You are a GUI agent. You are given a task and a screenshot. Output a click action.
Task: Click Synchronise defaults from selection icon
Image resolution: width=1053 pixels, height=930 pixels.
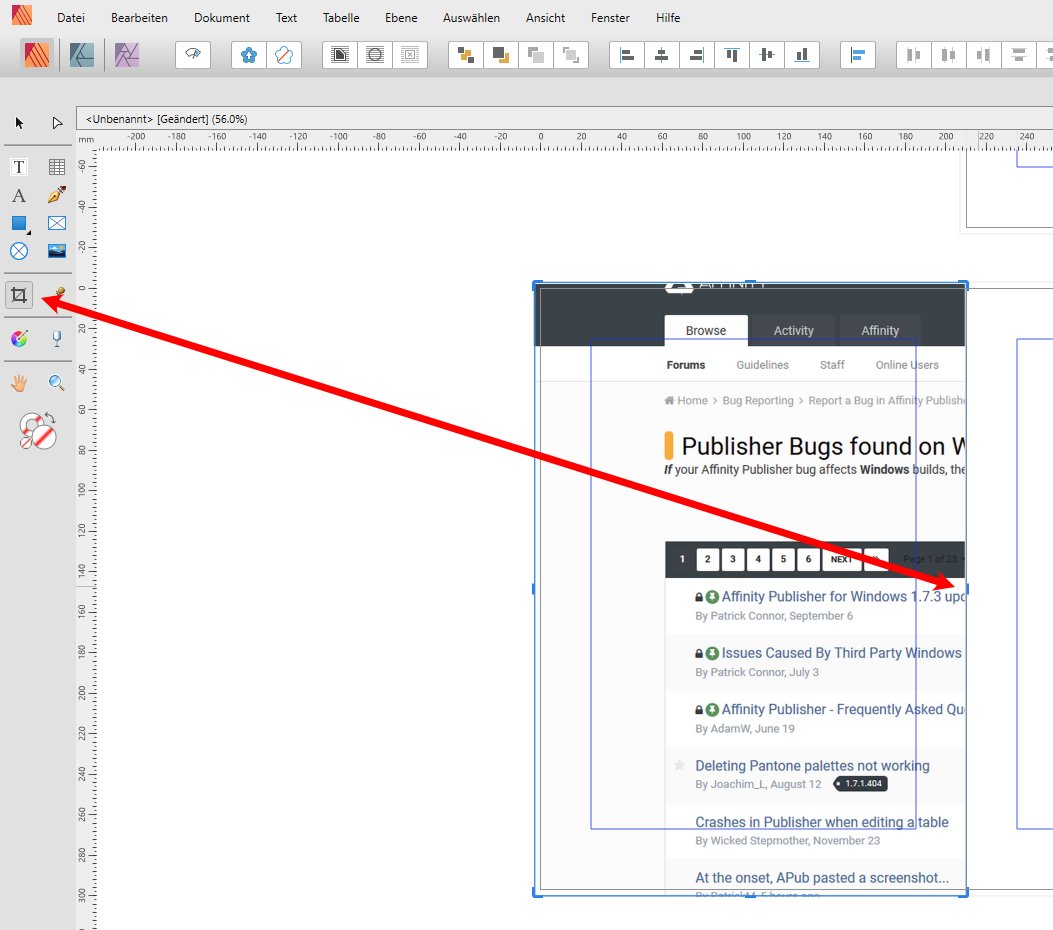click(x=248, y=54)
